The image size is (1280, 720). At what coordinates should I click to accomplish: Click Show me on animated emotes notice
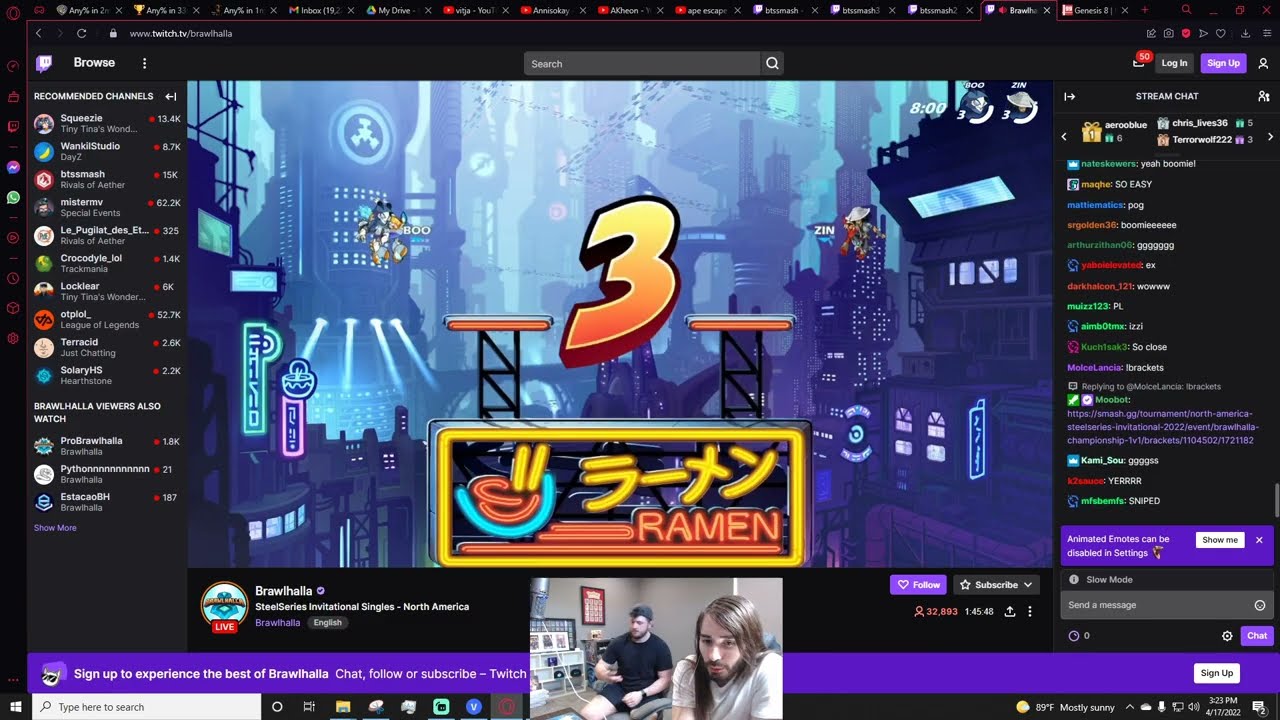(1220, 540)
